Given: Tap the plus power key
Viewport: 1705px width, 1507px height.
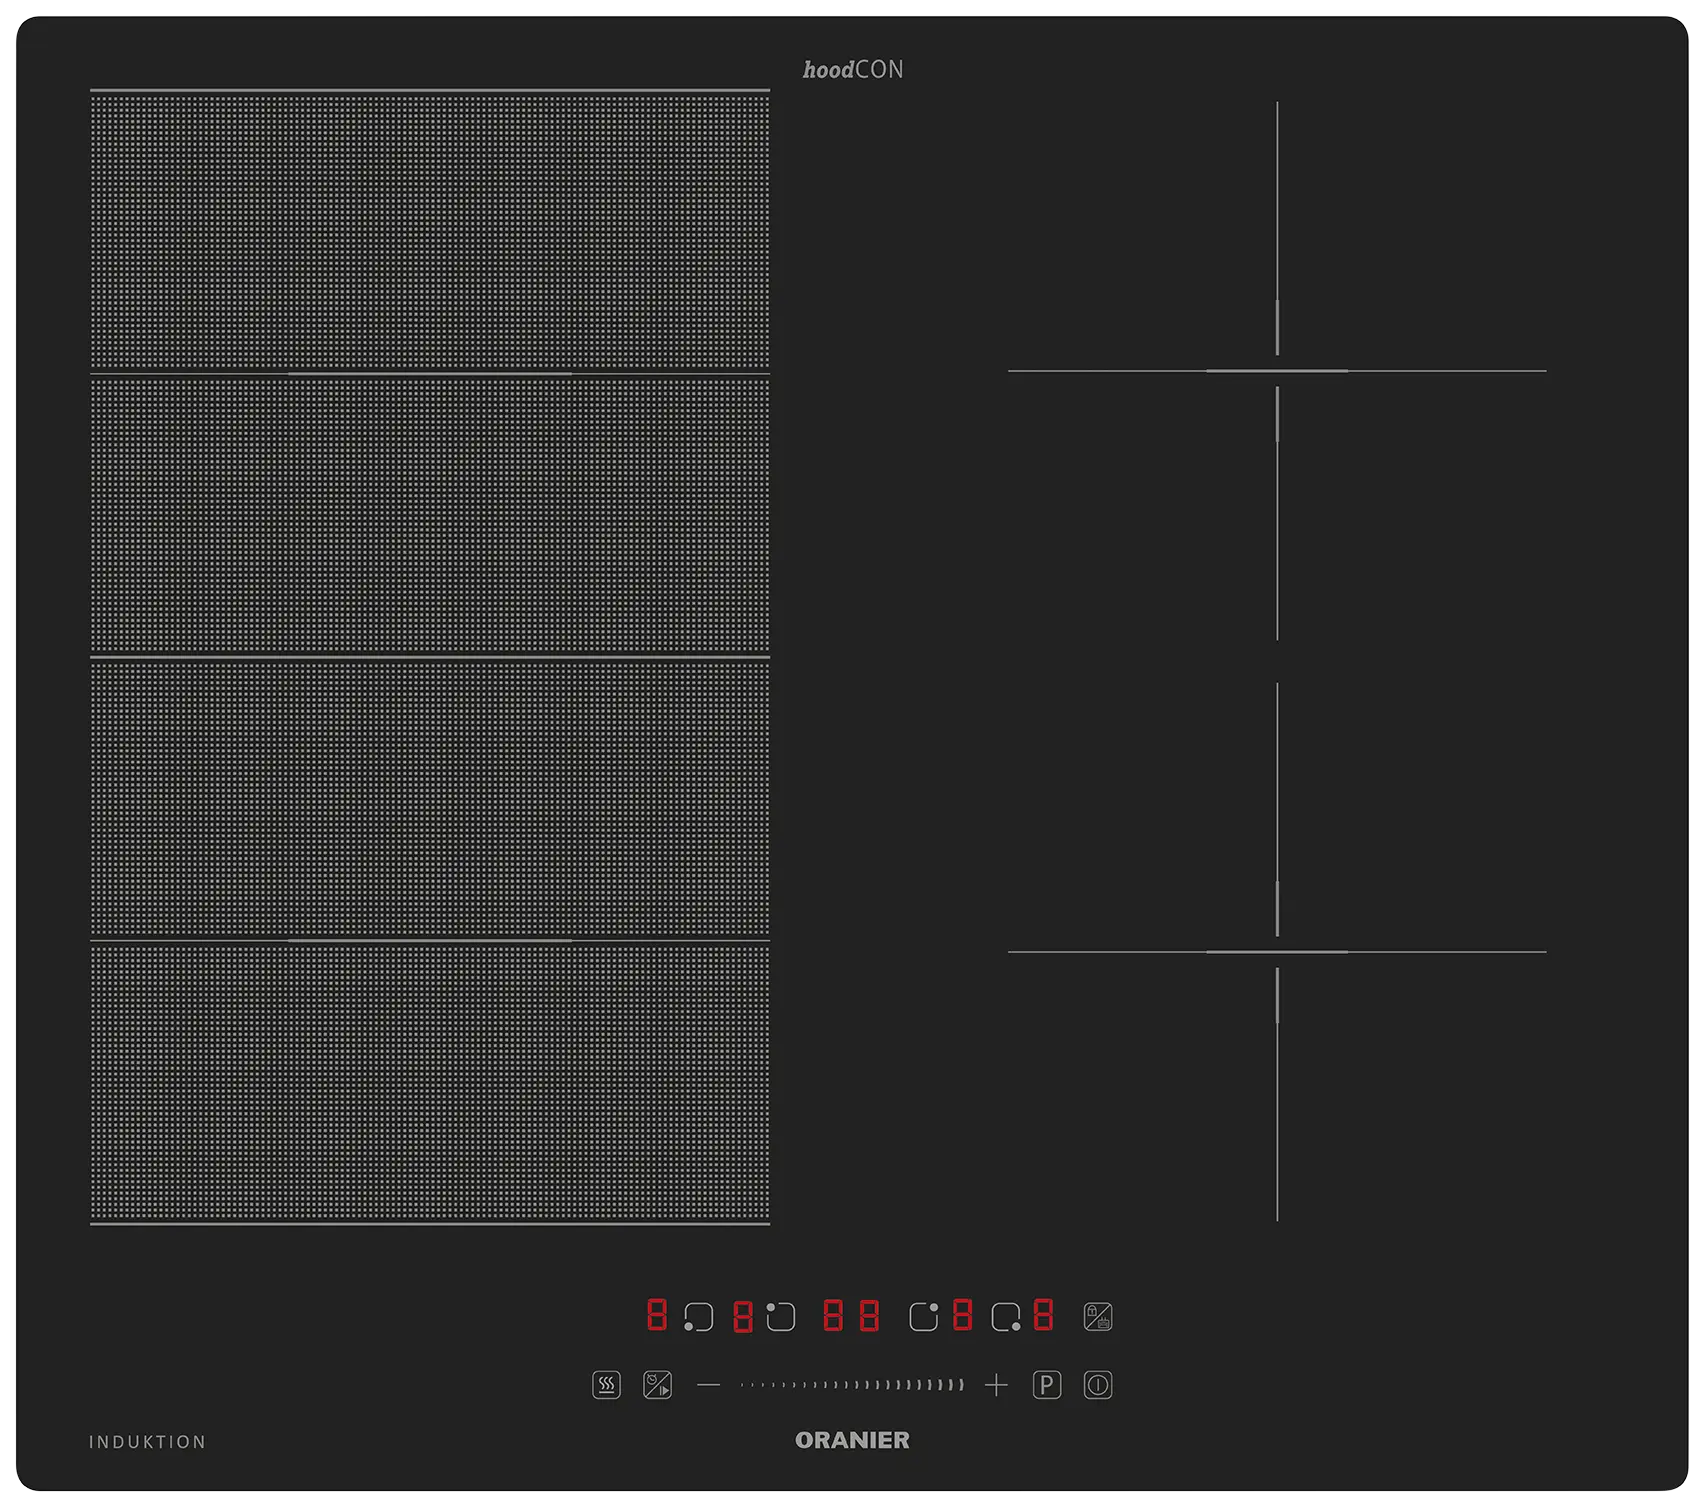Looking at the screenshot, I should click(x=996, y=1385).
